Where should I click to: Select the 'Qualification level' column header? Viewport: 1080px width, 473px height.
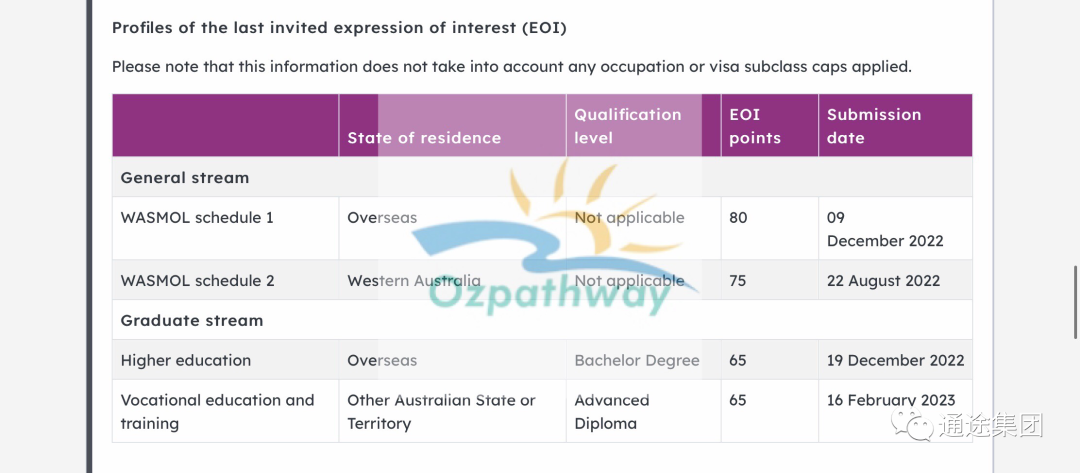tap(627, 126)
